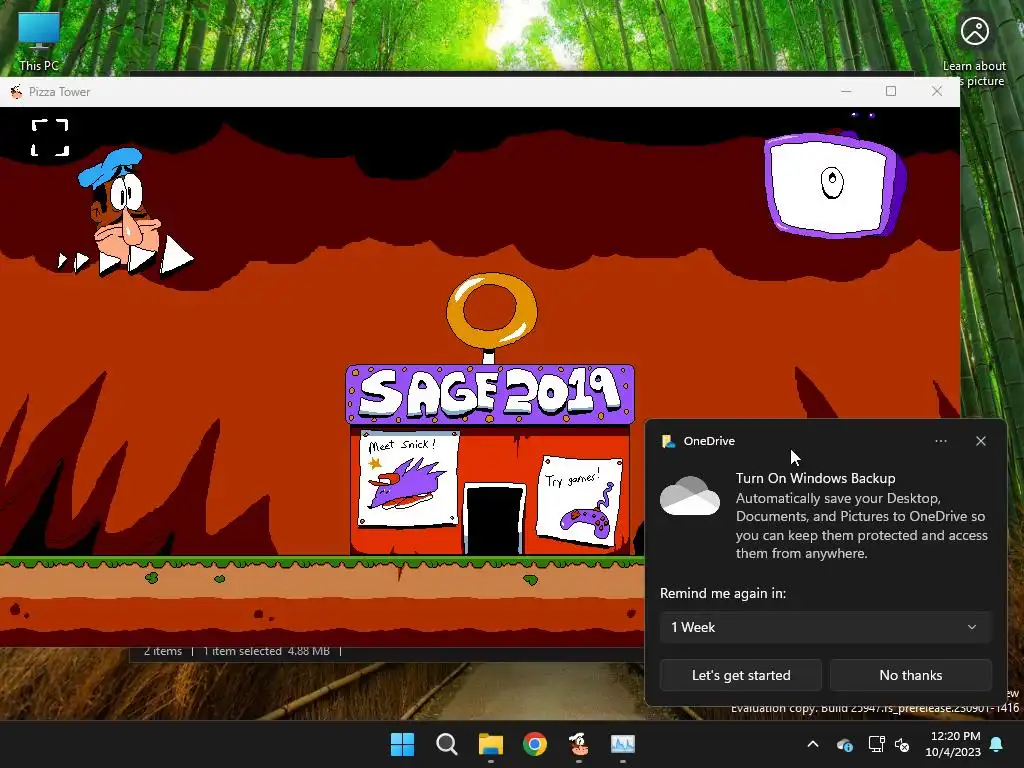This screenshot has width=1024, height=768.
Task: Open the notifications bell icon
Action: (997, 744)
